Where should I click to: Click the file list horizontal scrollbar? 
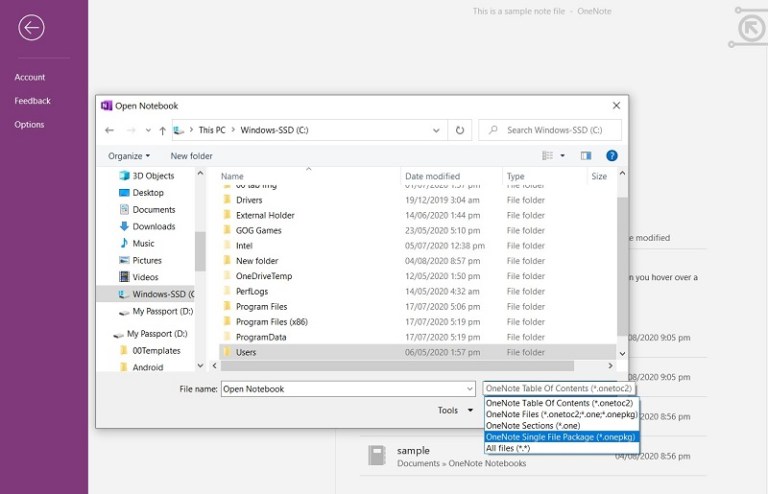click(397, 366)
